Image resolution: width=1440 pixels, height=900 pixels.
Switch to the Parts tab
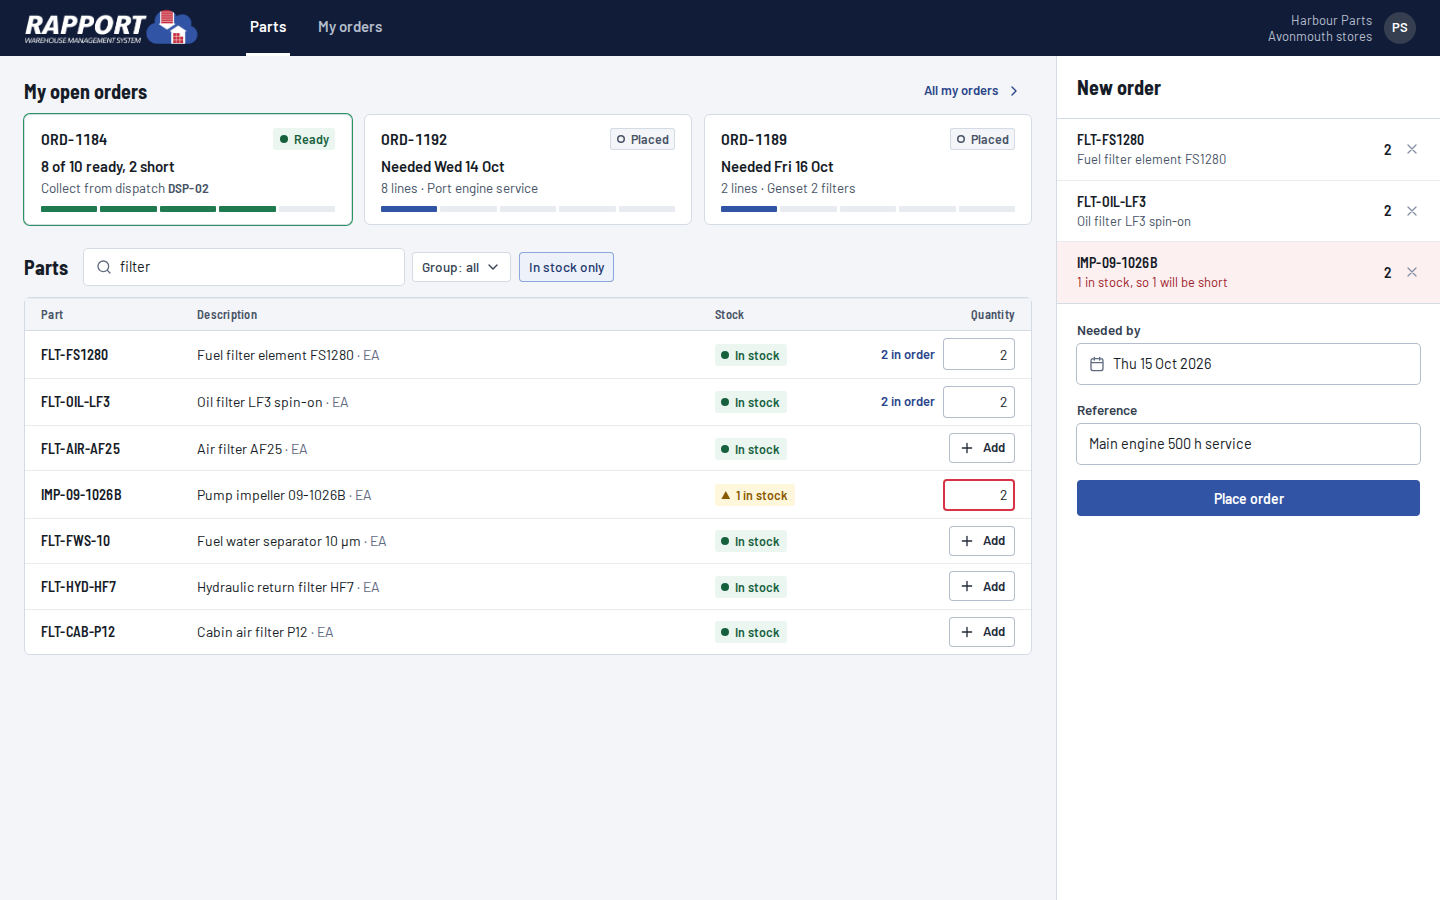(x=268, y=27)
